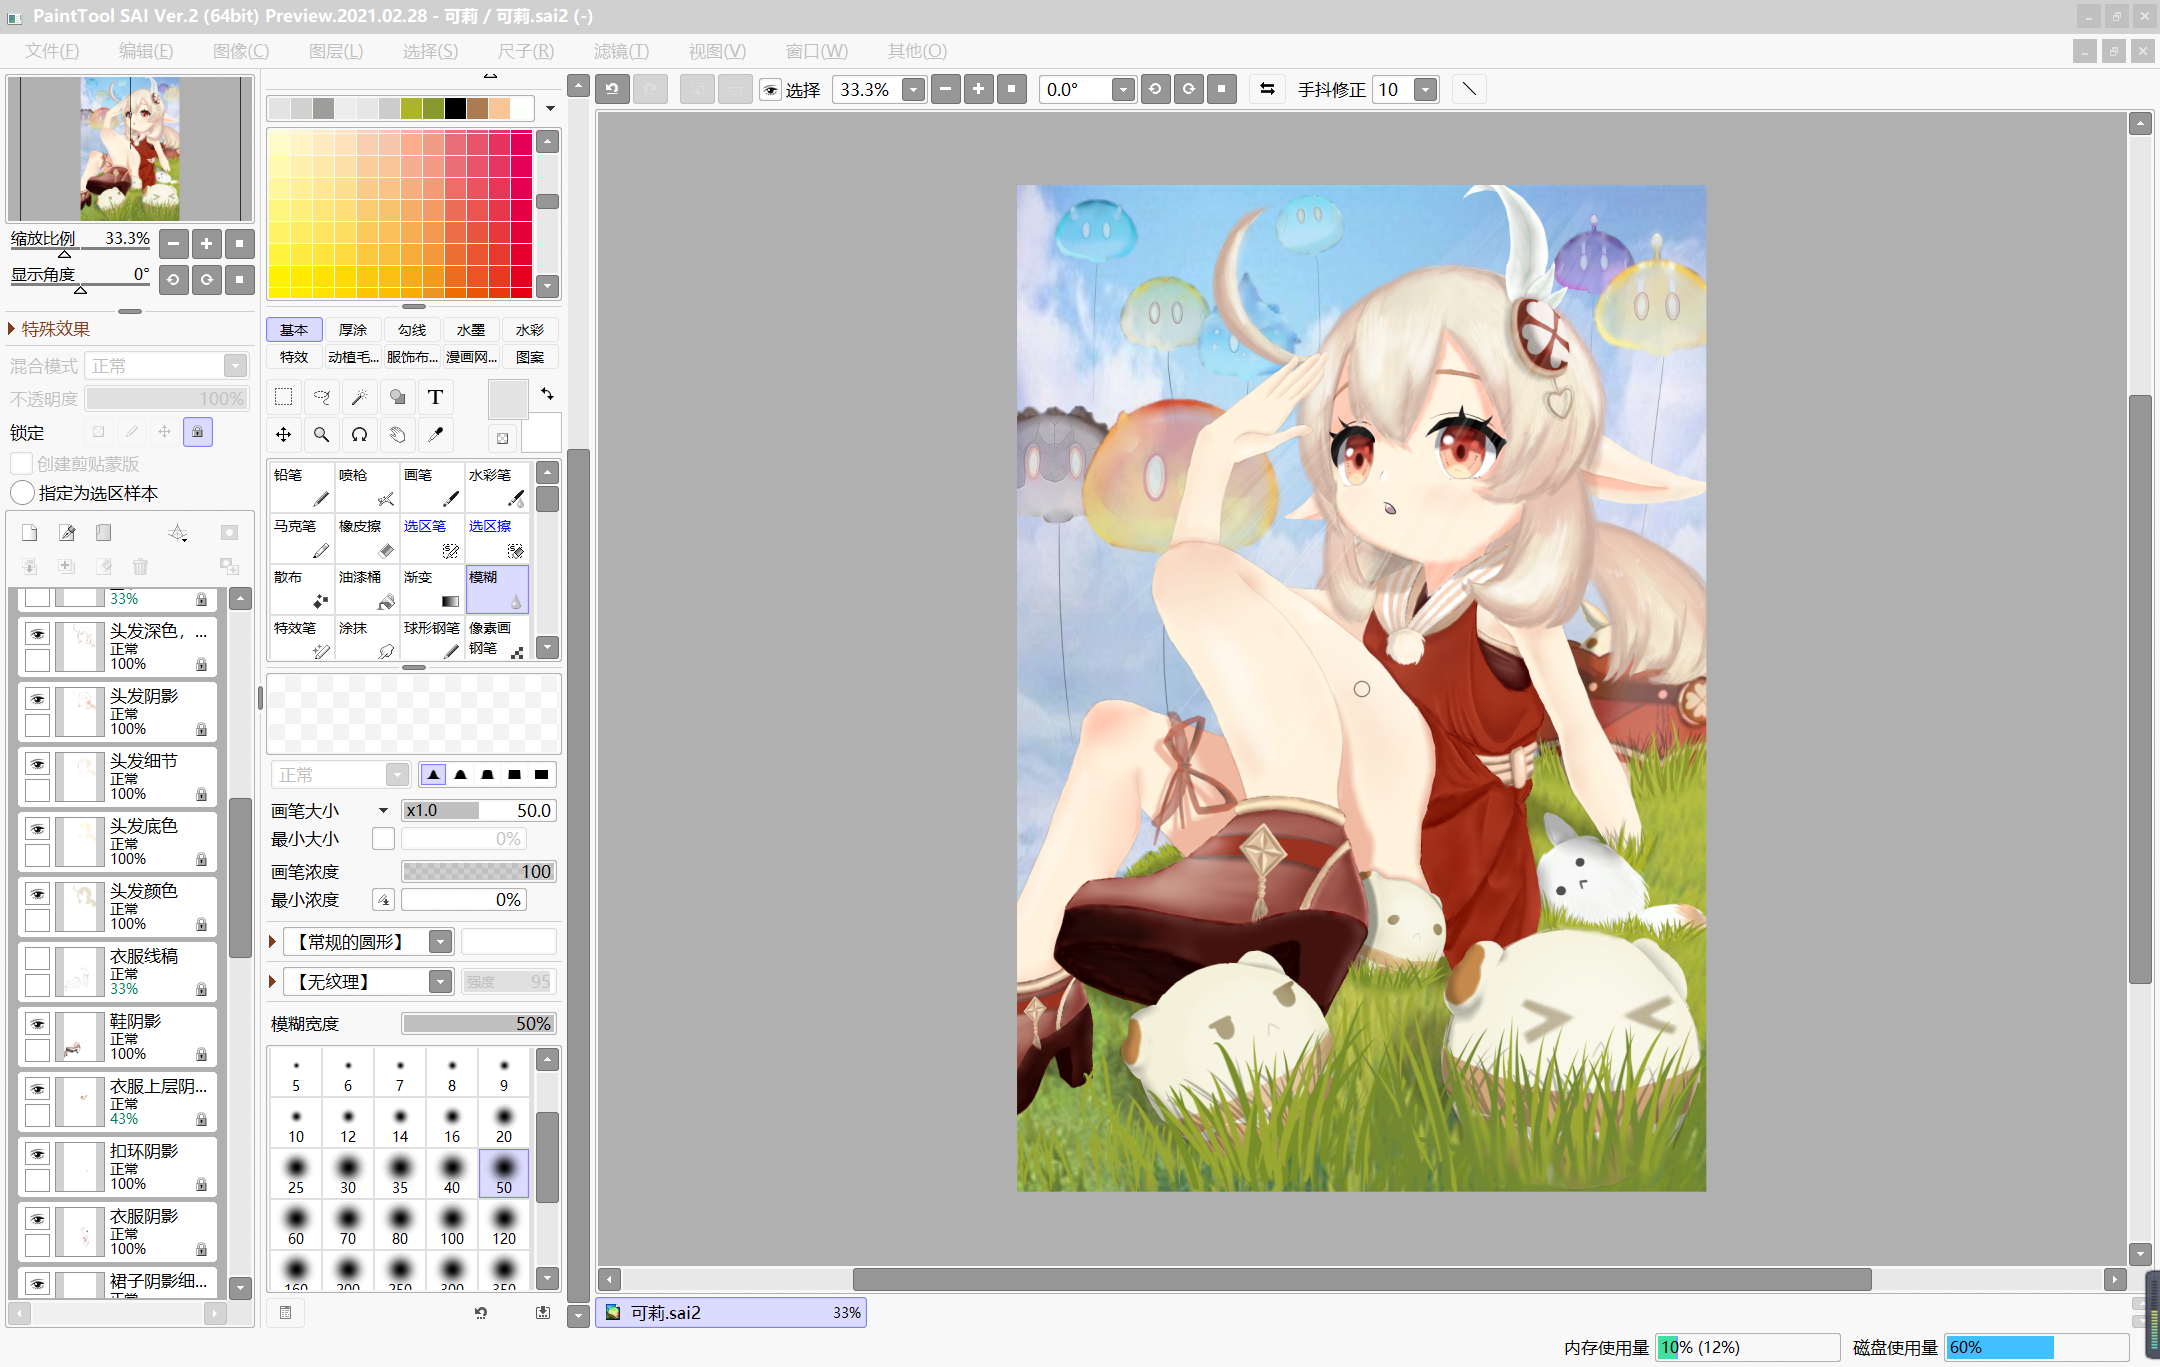Switch to the 厚涂 brush tab
Image resolution: width=2160 pixels, height=1367 pixels.
(x=353, y=330)
